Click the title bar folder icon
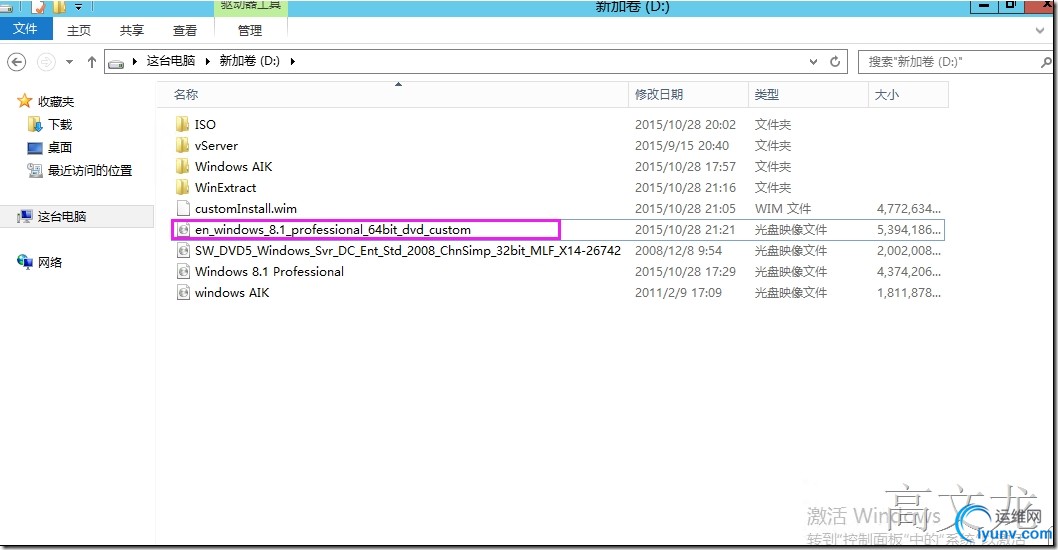Screen dimensions: 1058x550 59,7
